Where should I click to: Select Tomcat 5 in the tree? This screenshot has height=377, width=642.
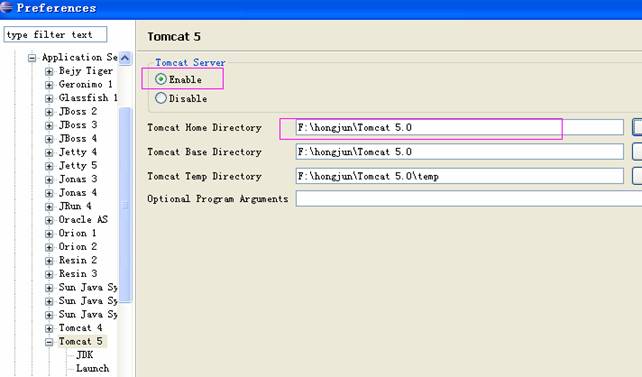[80, 341]
